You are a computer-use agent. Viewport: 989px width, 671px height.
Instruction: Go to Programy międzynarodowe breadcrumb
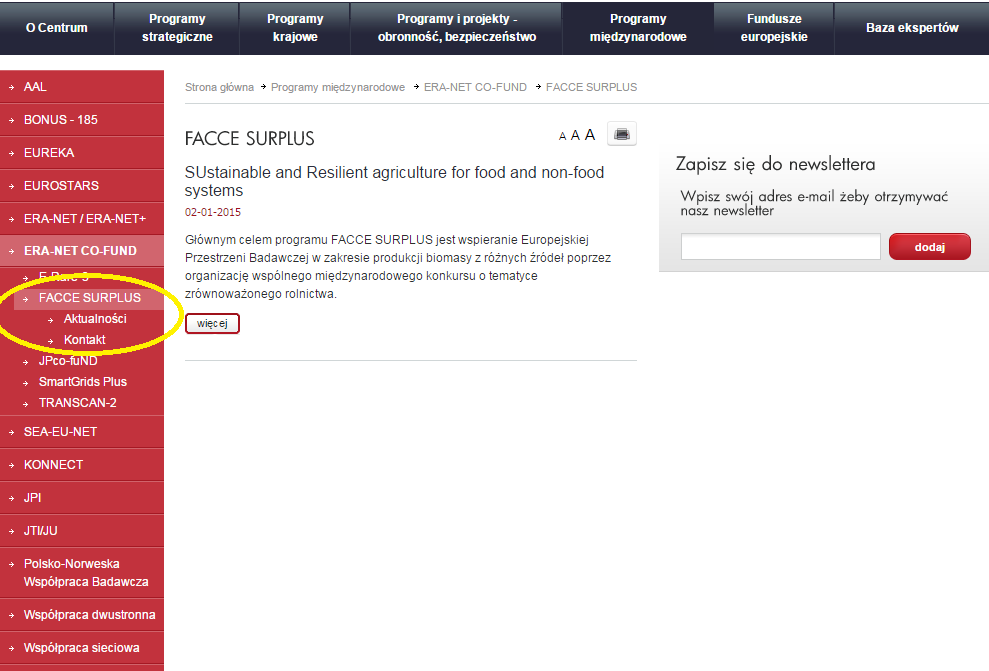point(337,87)
